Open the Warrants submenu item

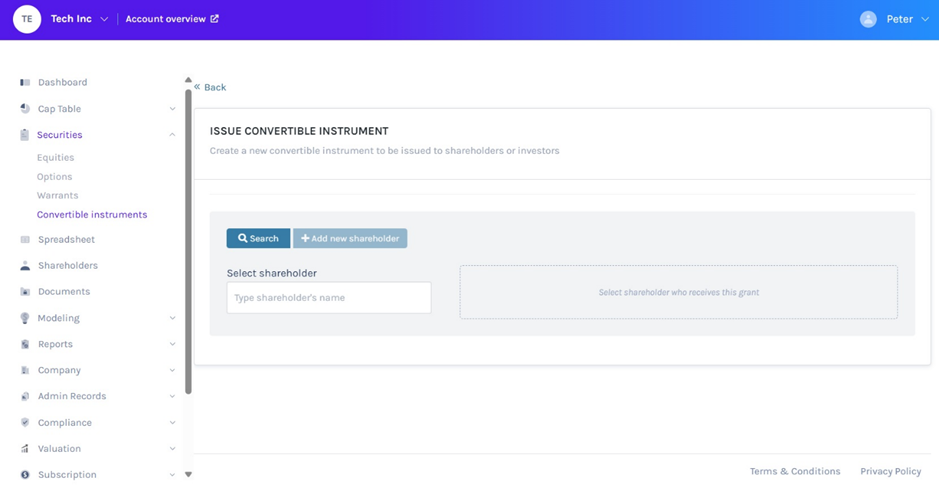57,196
